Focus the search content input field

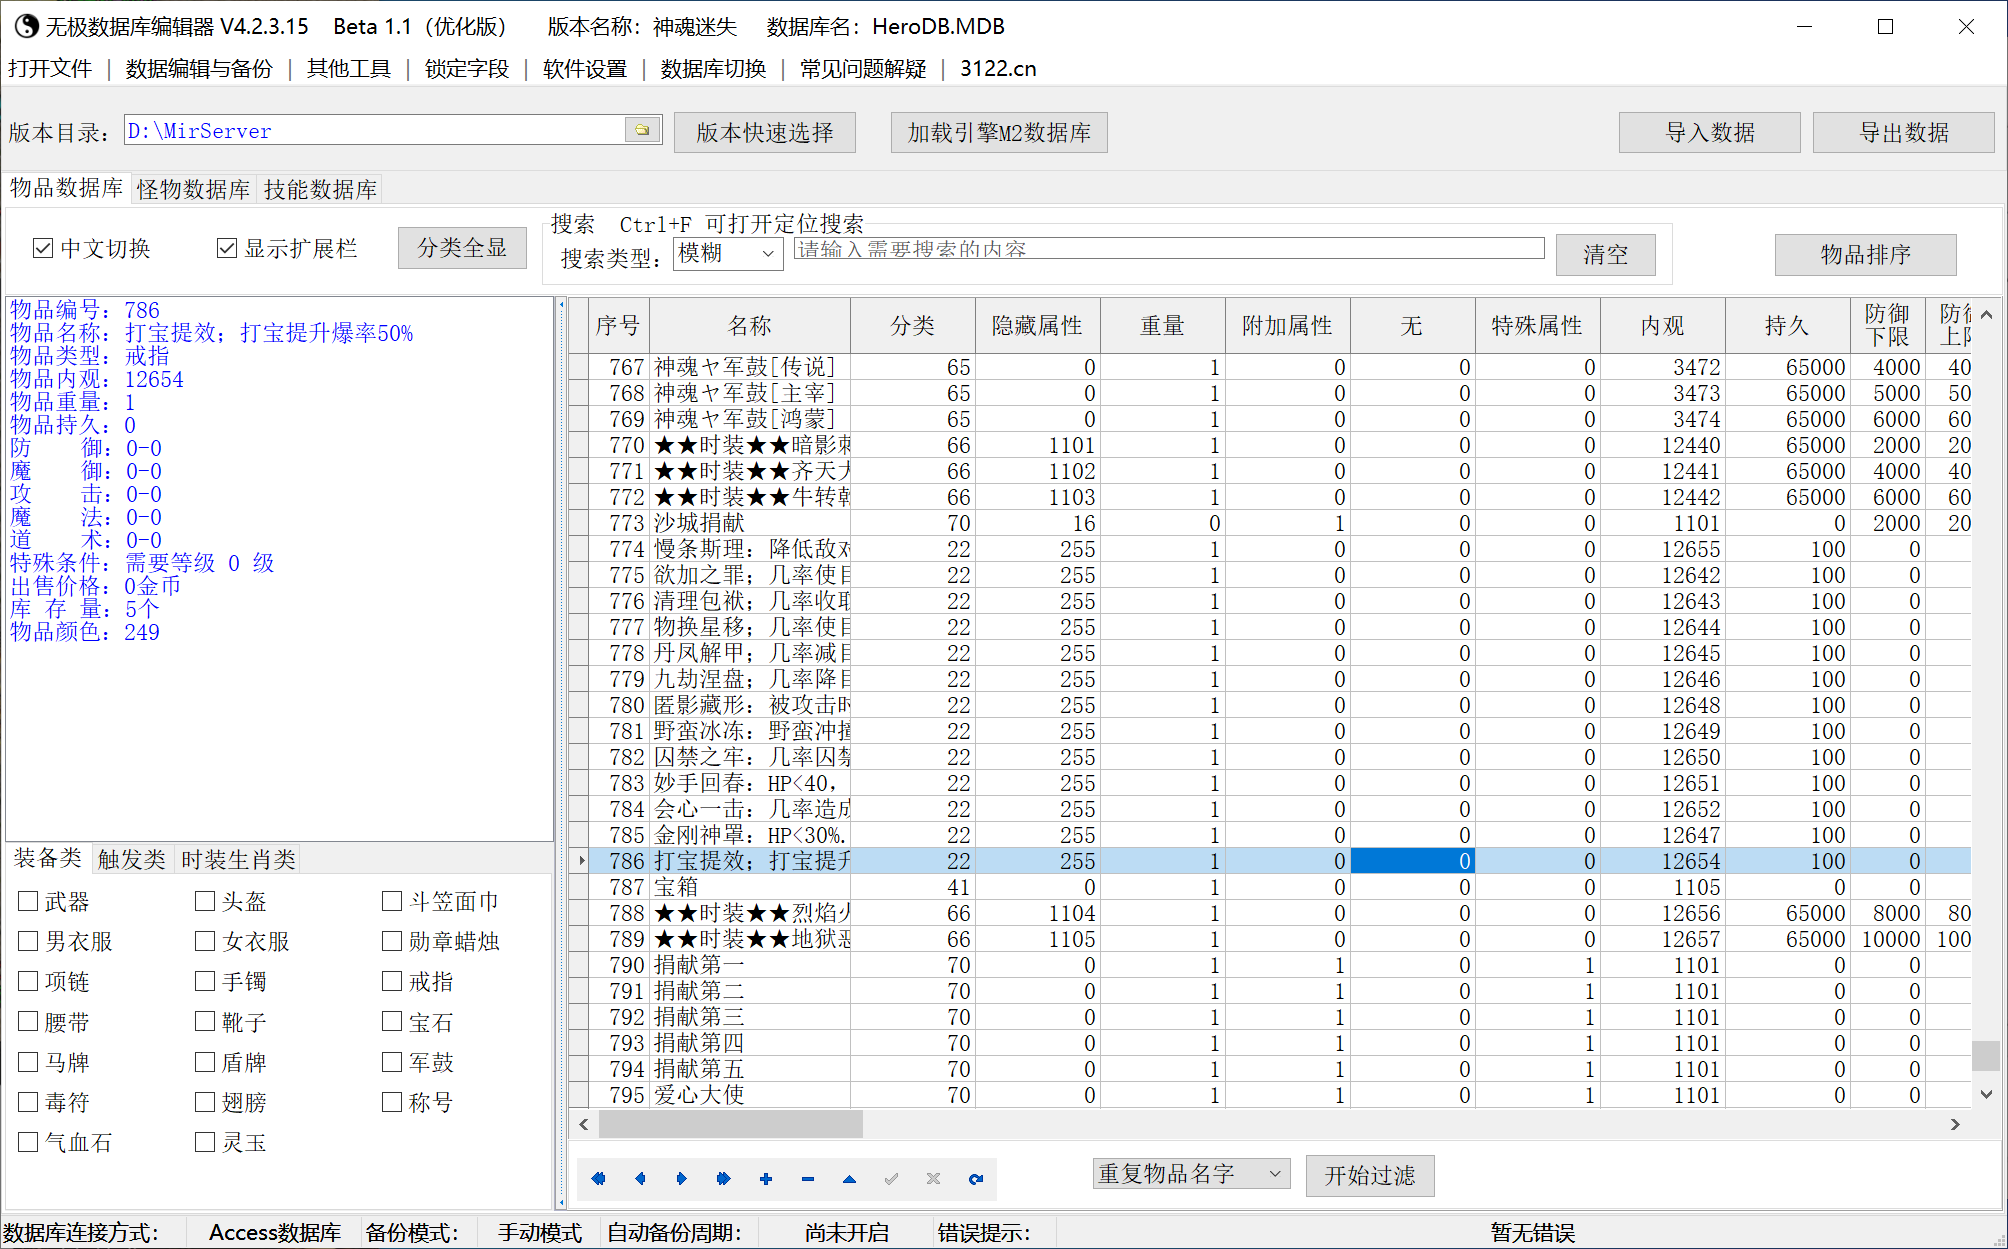[1169, 249]
